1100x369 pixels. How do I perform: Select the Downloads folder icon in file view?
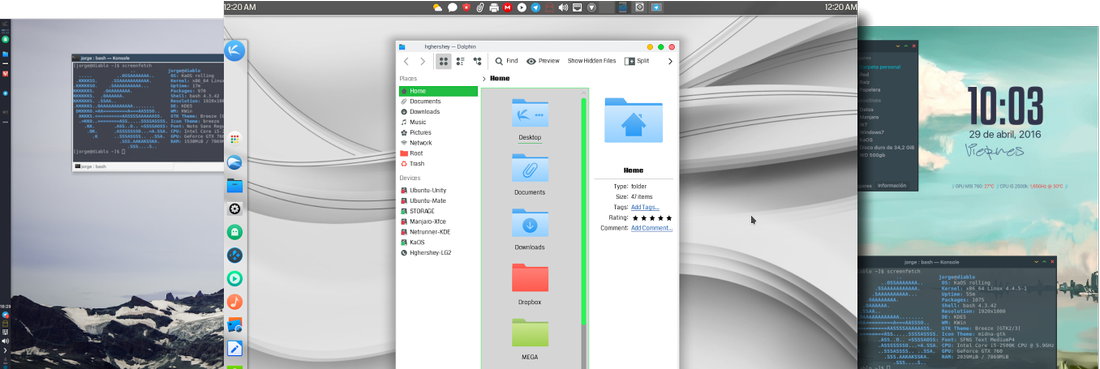pos(530,223)
